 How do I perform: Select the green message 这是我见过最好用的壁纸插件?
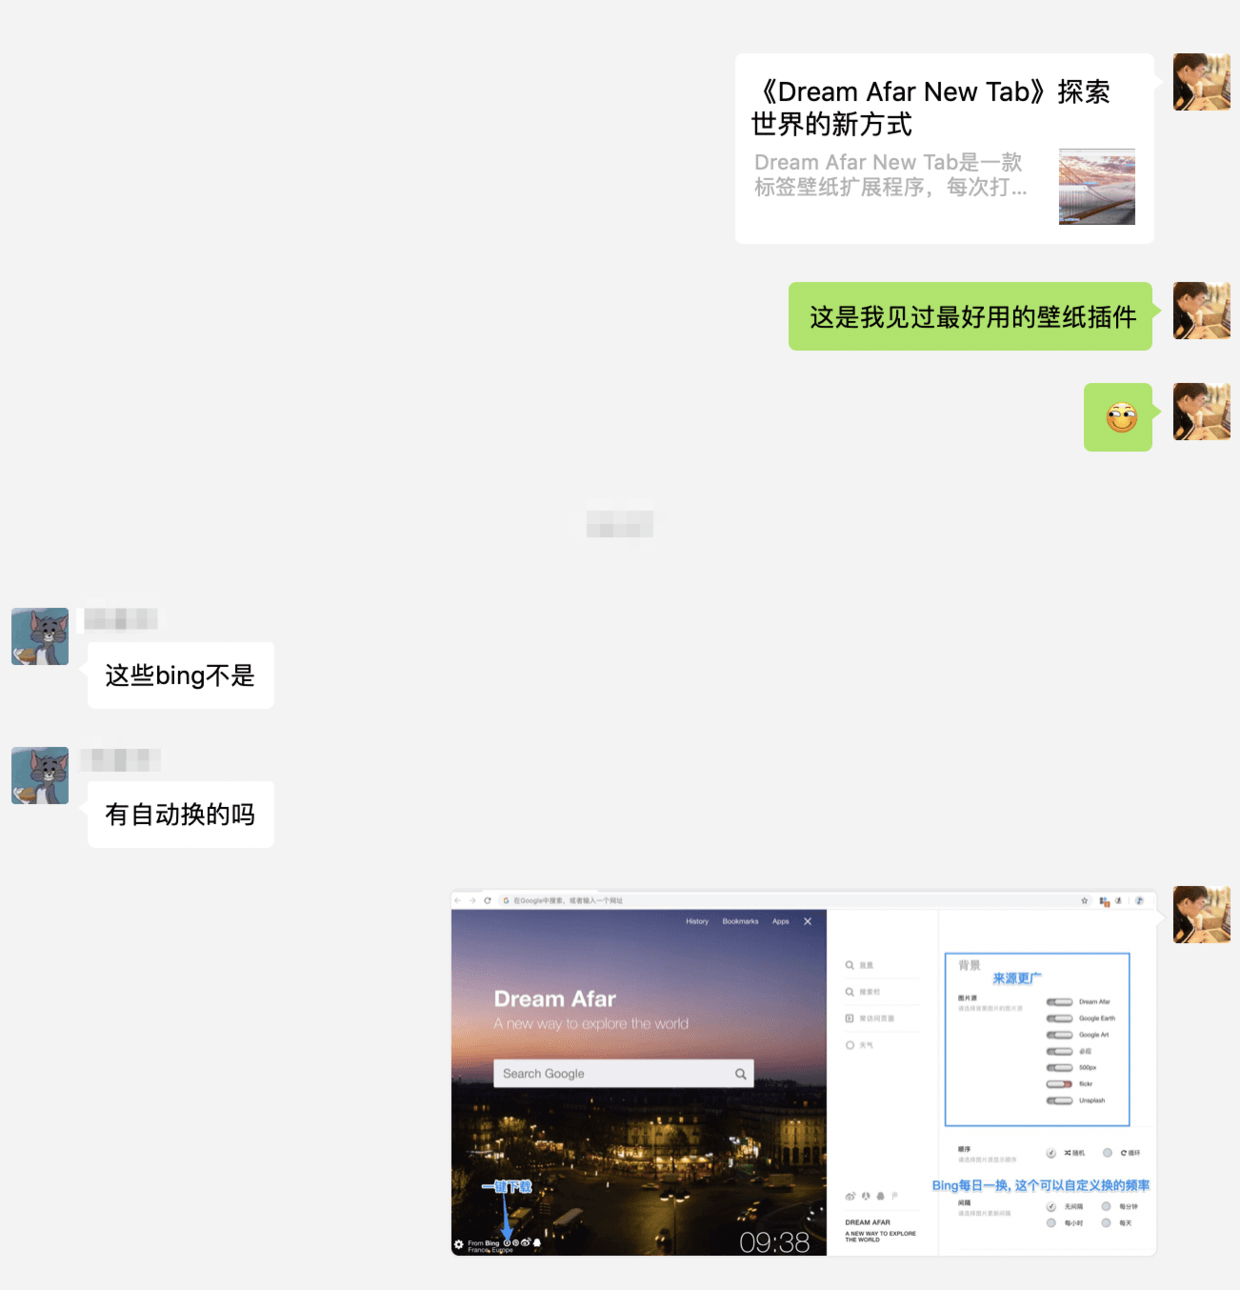click(970, 317)
